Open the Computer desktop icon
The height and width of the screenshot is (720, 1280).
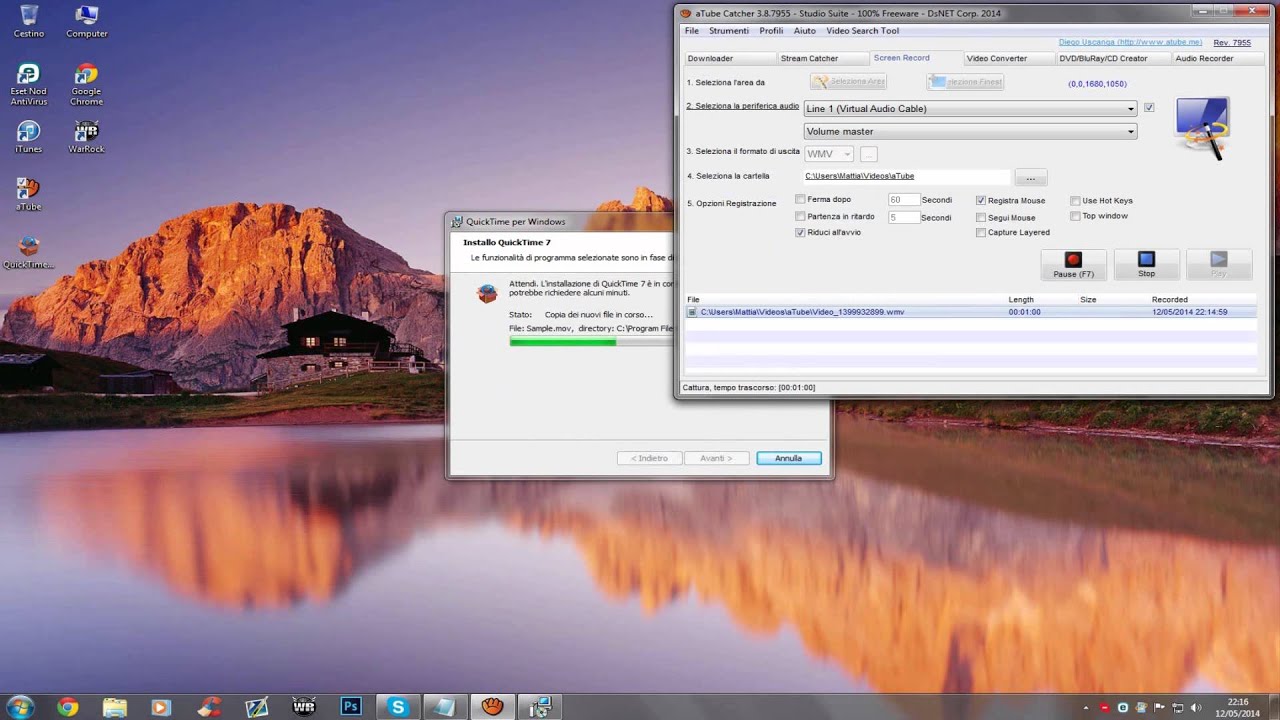click(87, 20)
